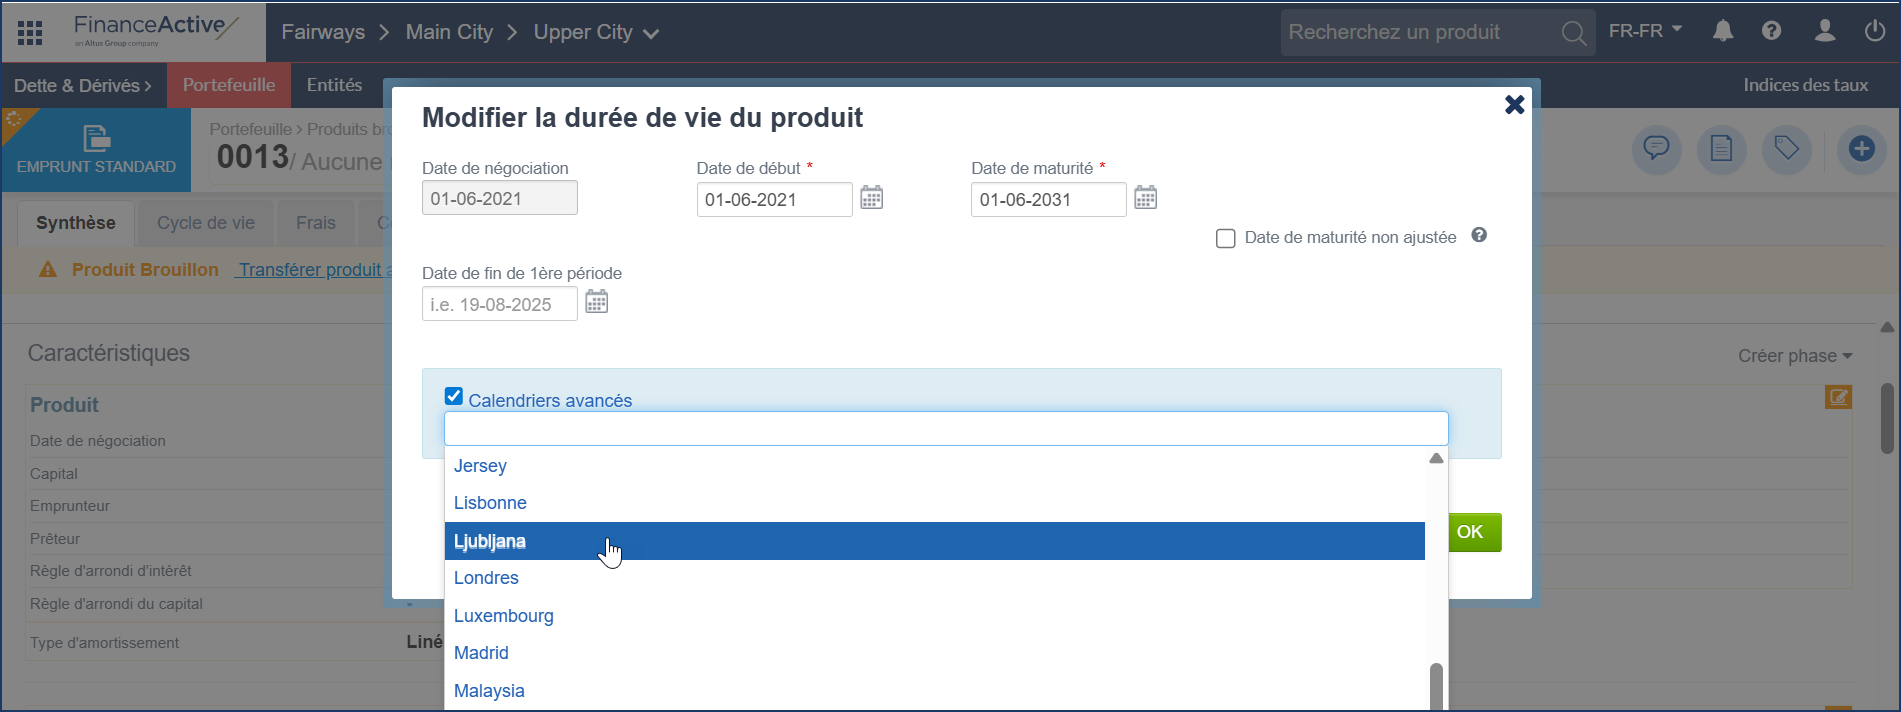
Task: Open calendar picker for Date de début
Action: click(872, 198)
